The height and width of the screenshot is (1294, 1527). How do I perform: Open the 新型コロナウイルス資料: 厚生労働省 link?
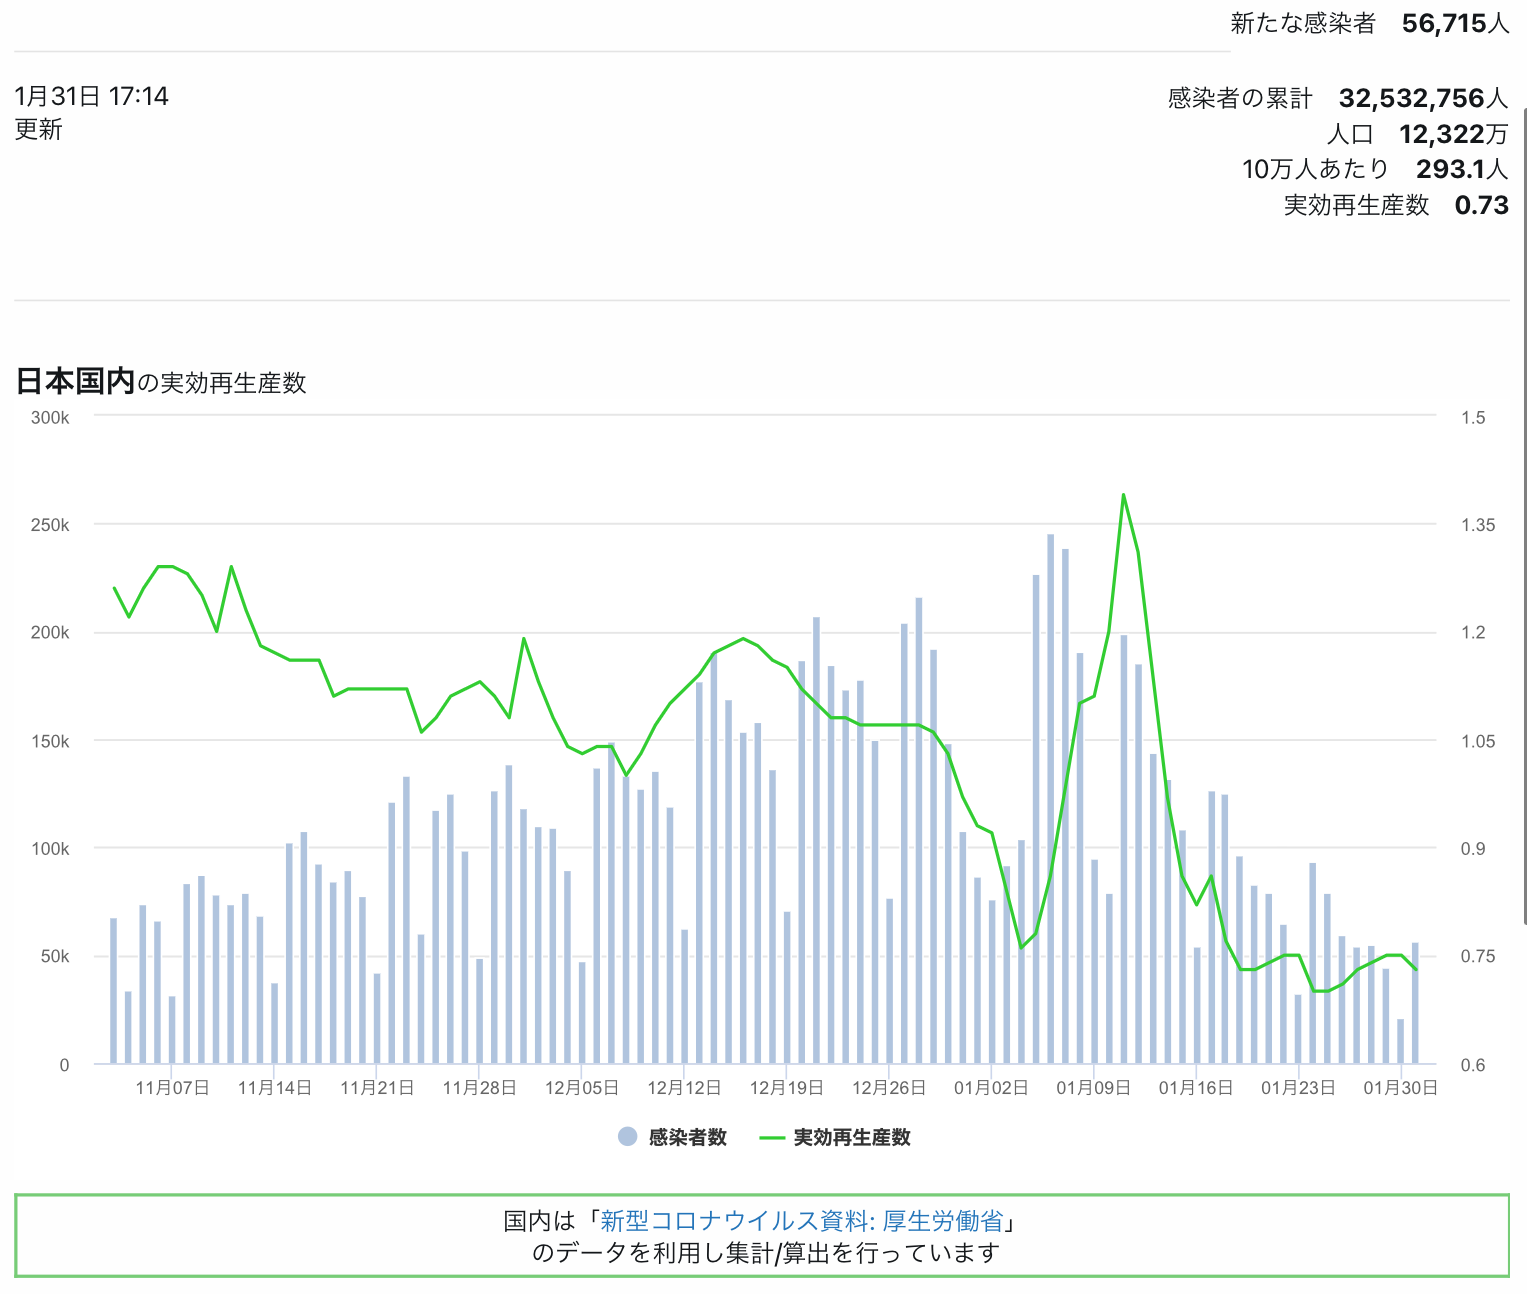(x=801, y=1221)
